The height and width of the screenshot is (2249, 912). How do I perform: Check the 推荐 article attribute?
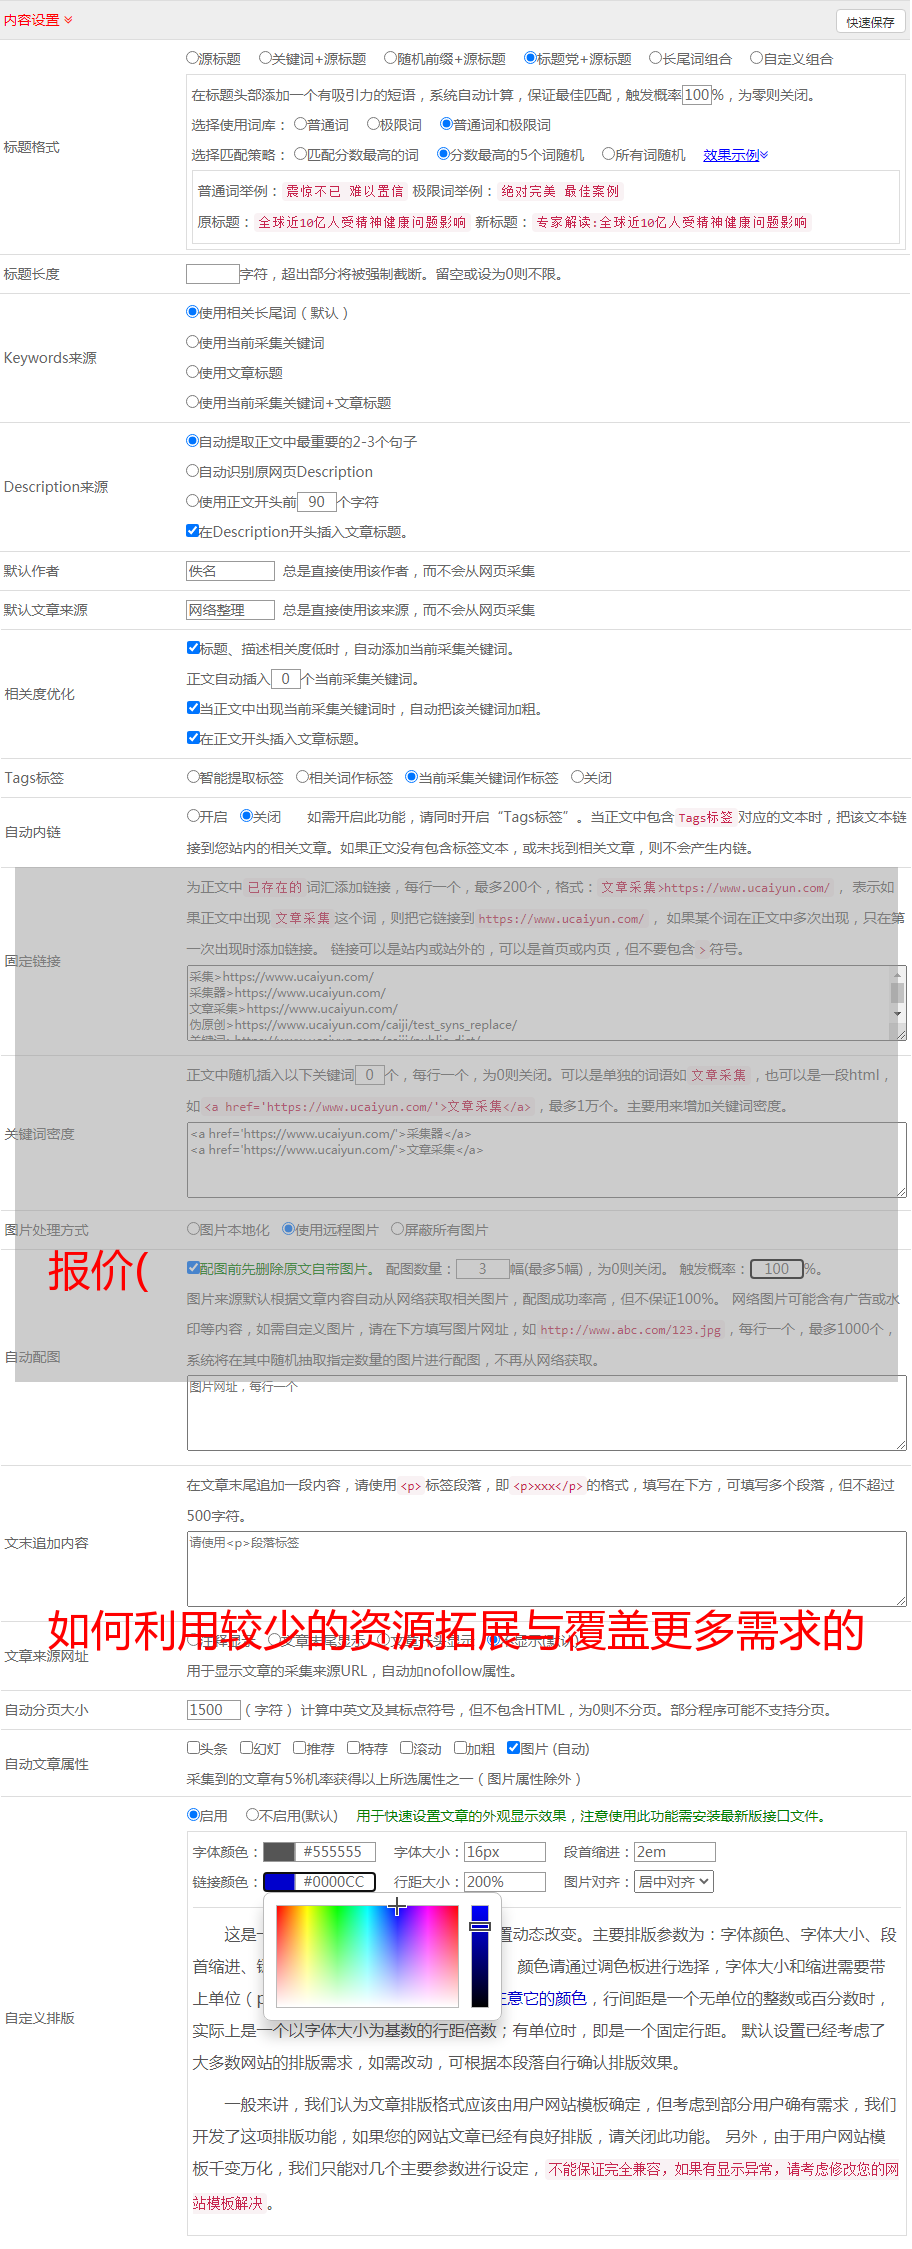[x=299, y=1748]
